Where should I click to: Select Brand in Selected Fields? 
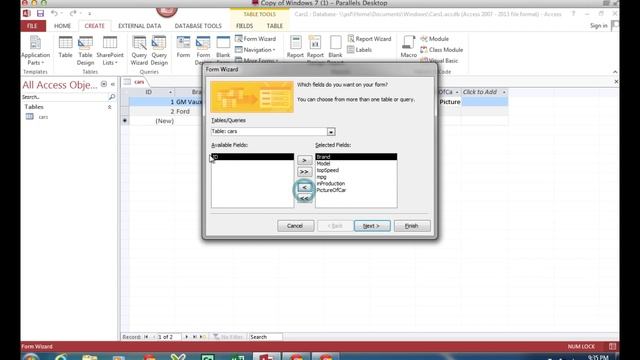click(x=356, y=157)
